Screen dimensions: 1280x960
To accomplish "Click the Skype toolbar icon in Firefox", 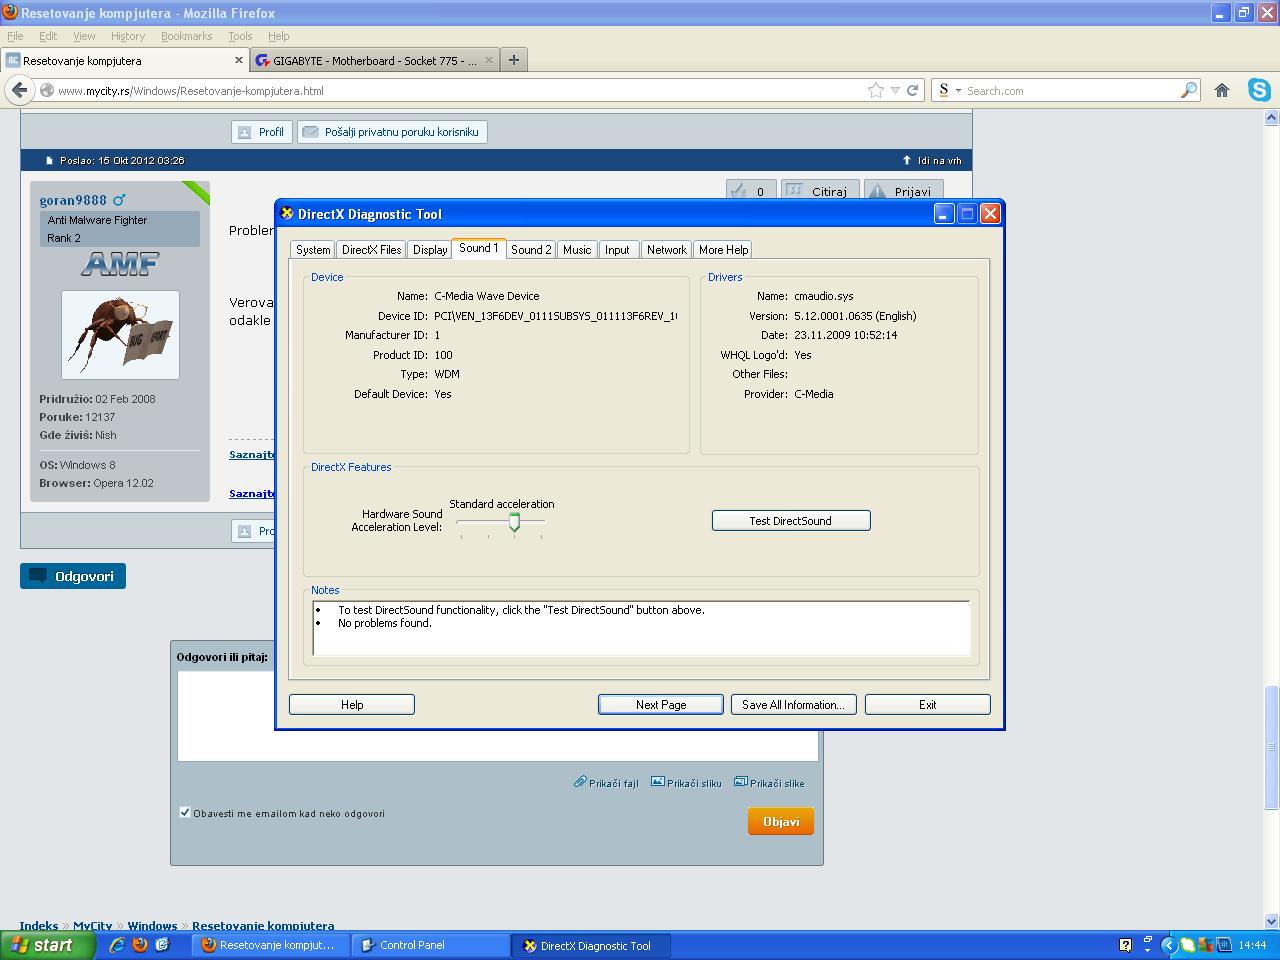I will pos(1259,90).
